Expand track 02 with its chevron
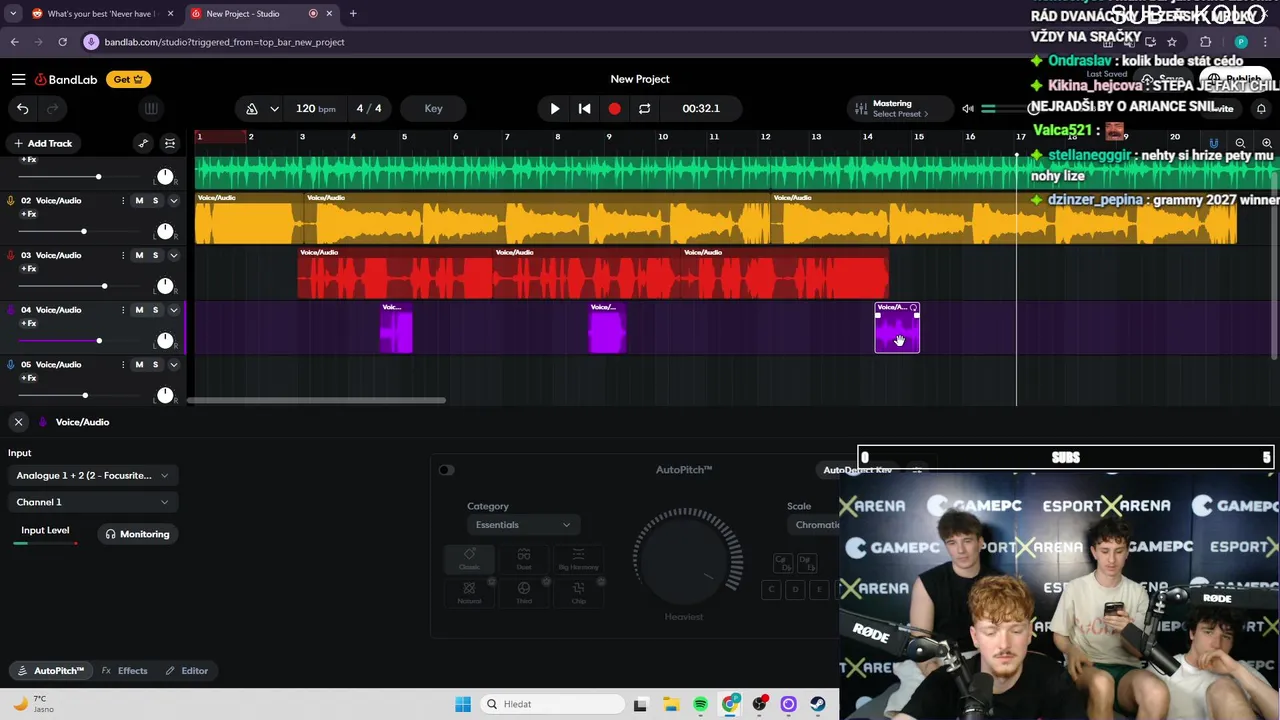Image resolution: width=1280 pixels, height=720 pixels. coord(173,200)
